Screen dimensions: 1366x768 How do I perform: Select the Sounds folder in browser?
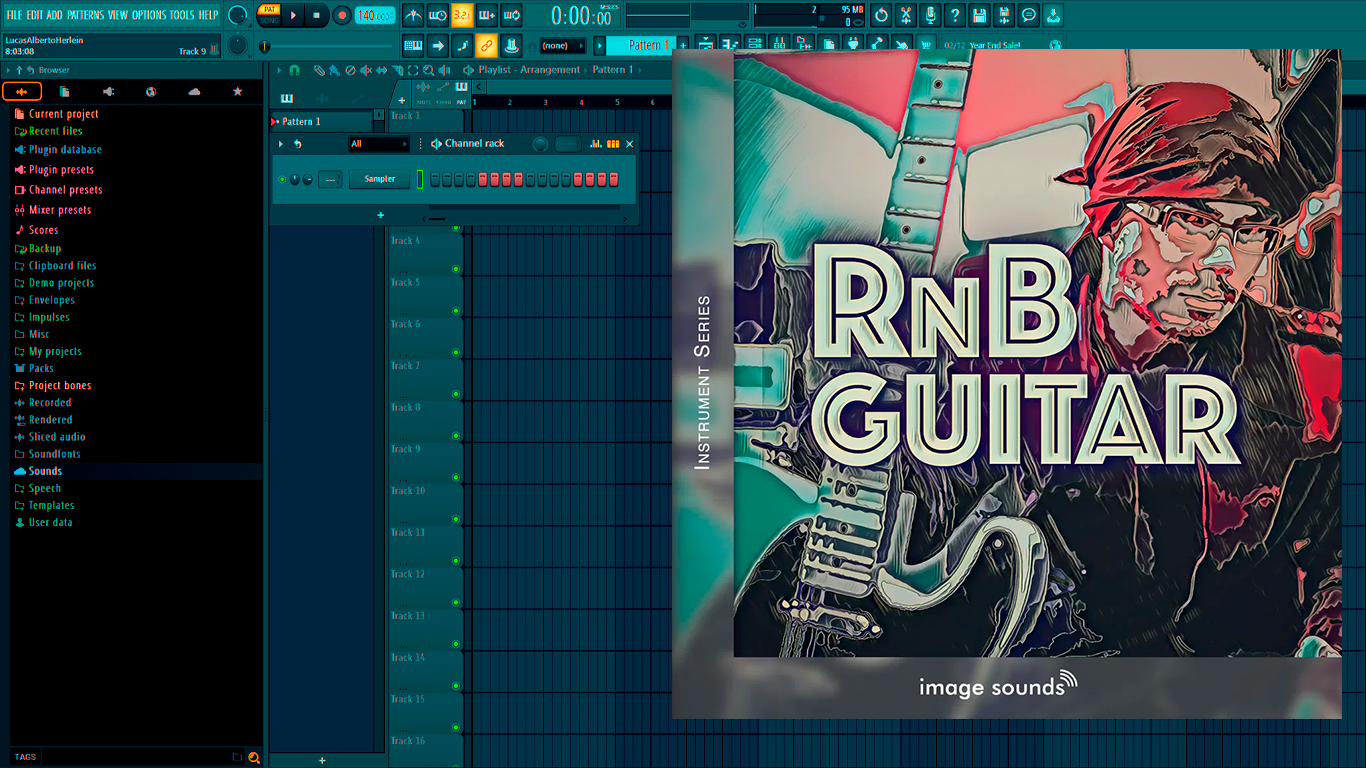coord(135,471)
